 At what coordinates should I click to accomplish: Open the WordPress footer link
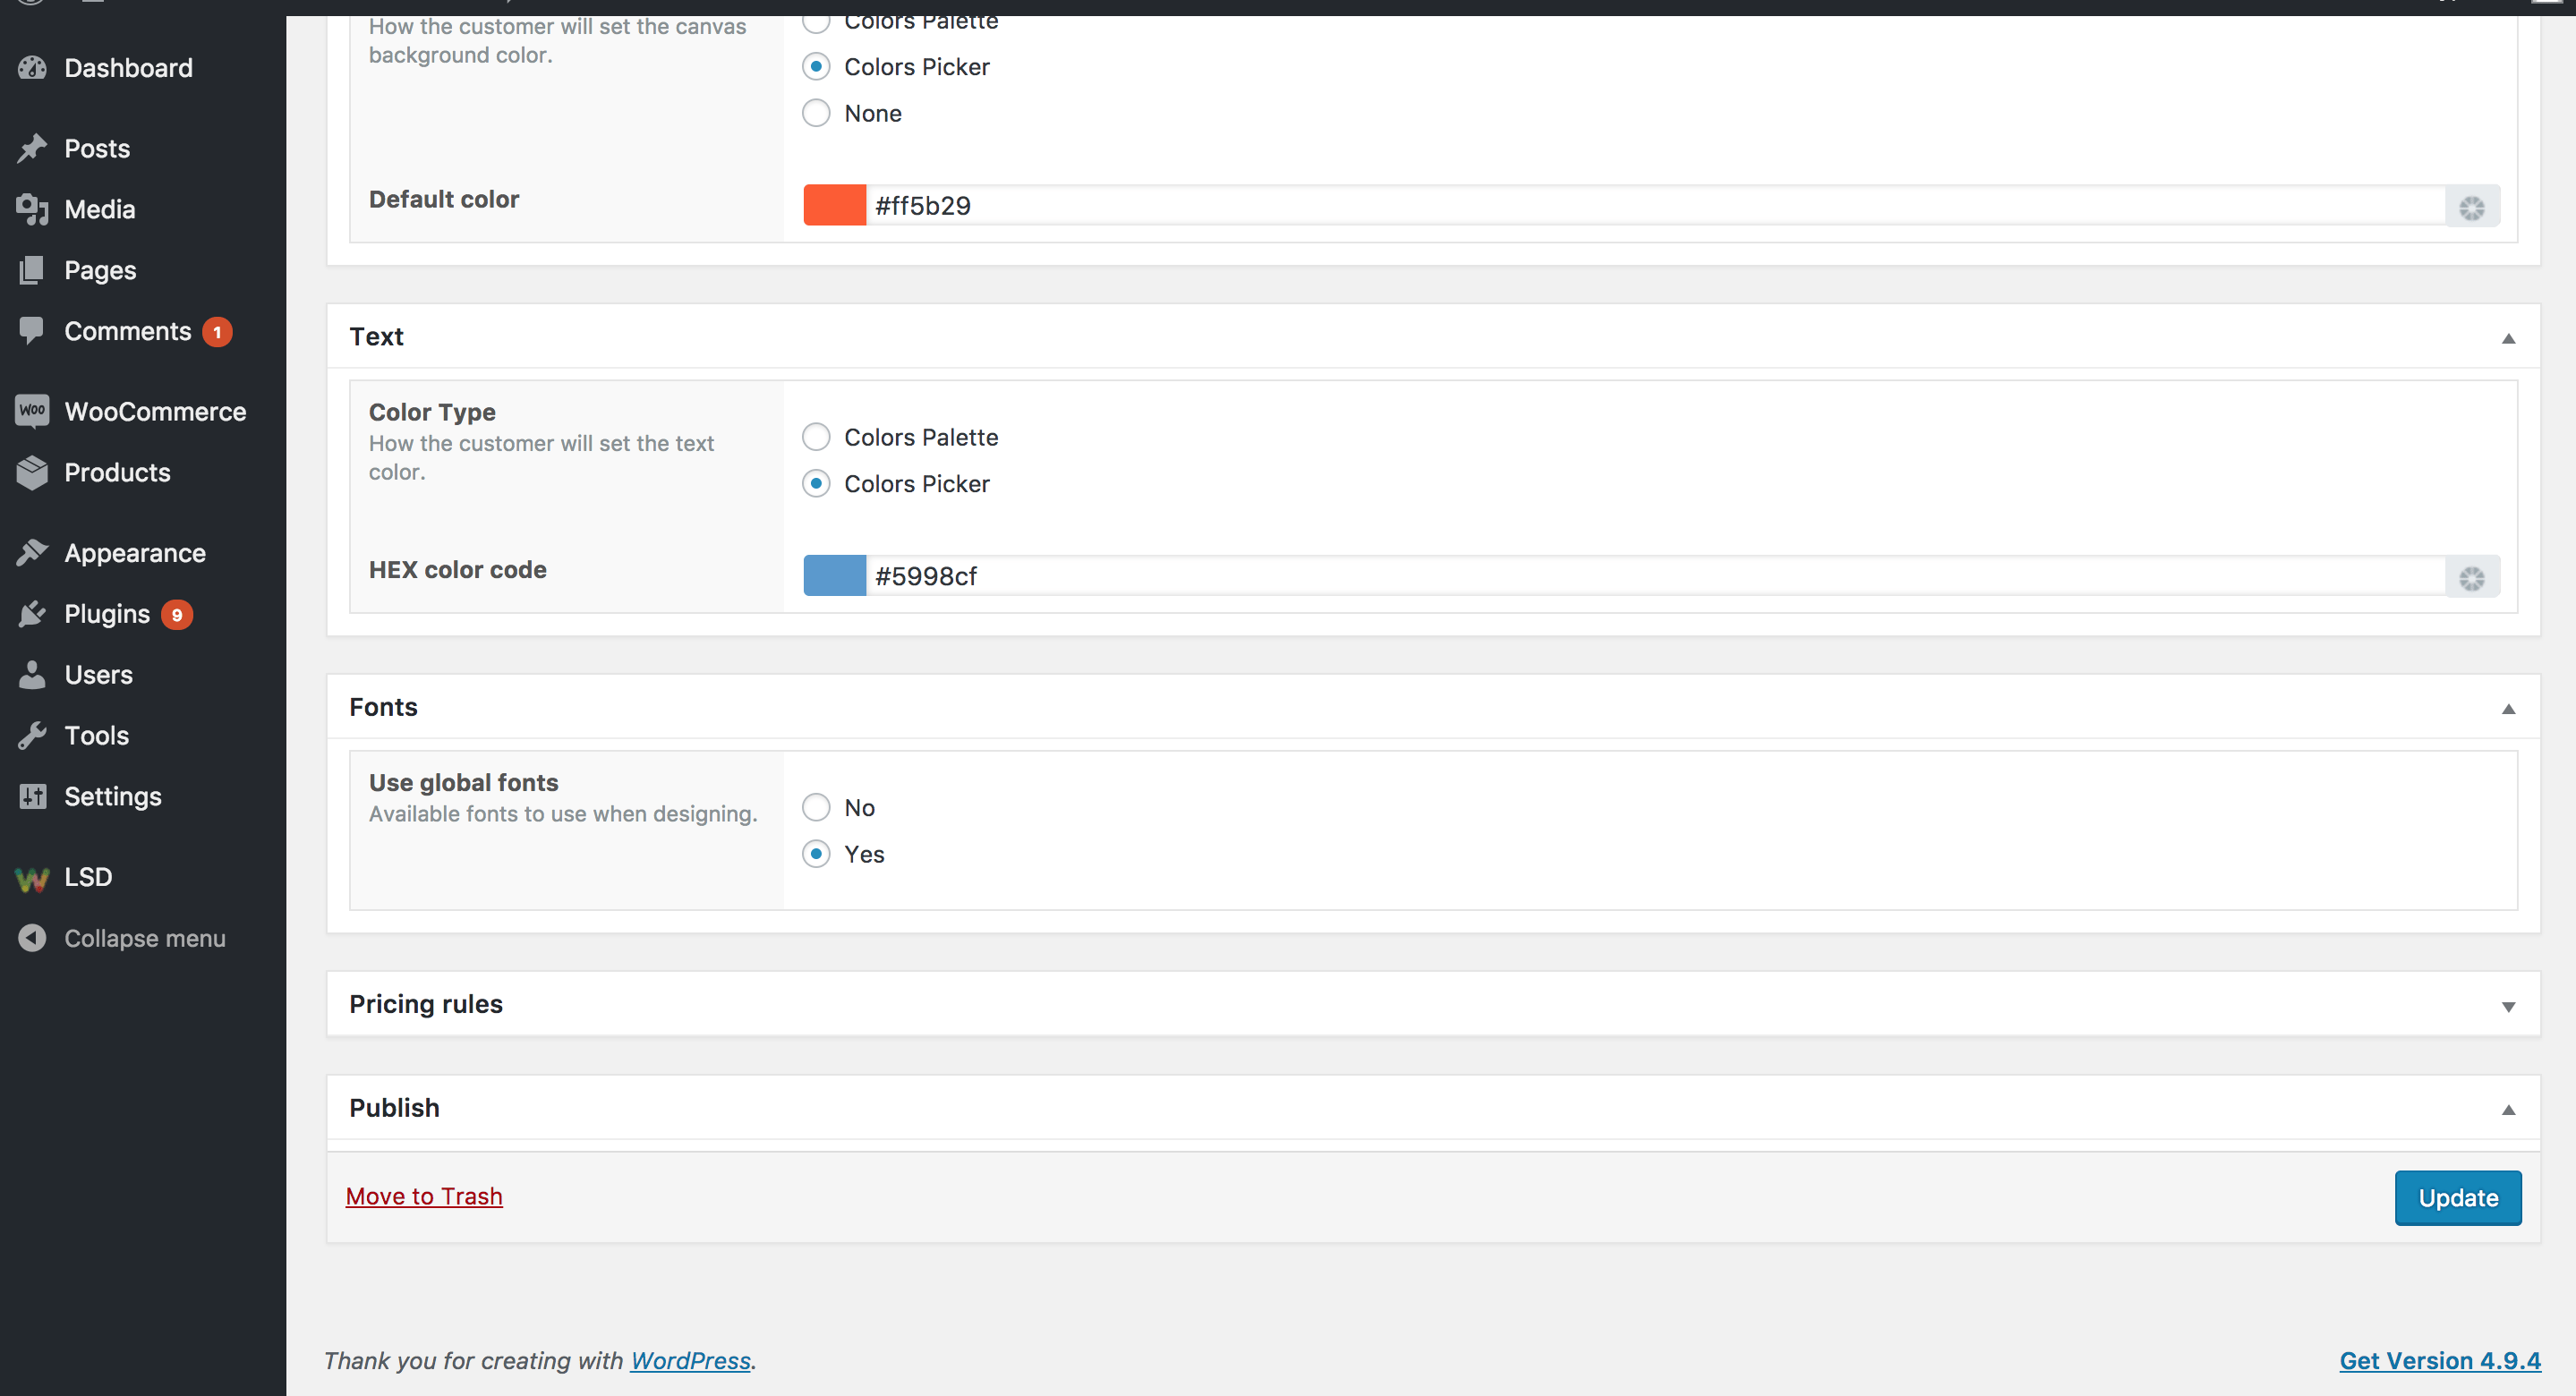tap(690, 1360)
